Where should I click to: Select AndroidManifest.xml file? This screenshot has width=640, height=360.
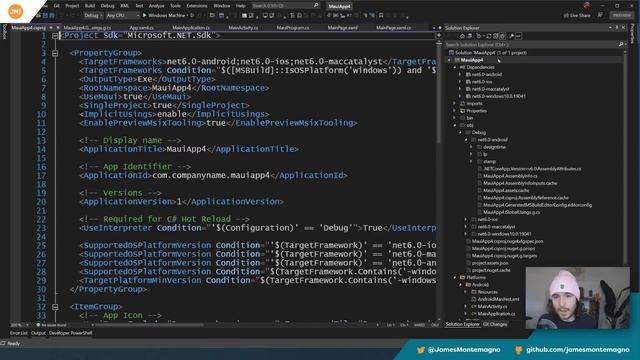pos(498,299)
